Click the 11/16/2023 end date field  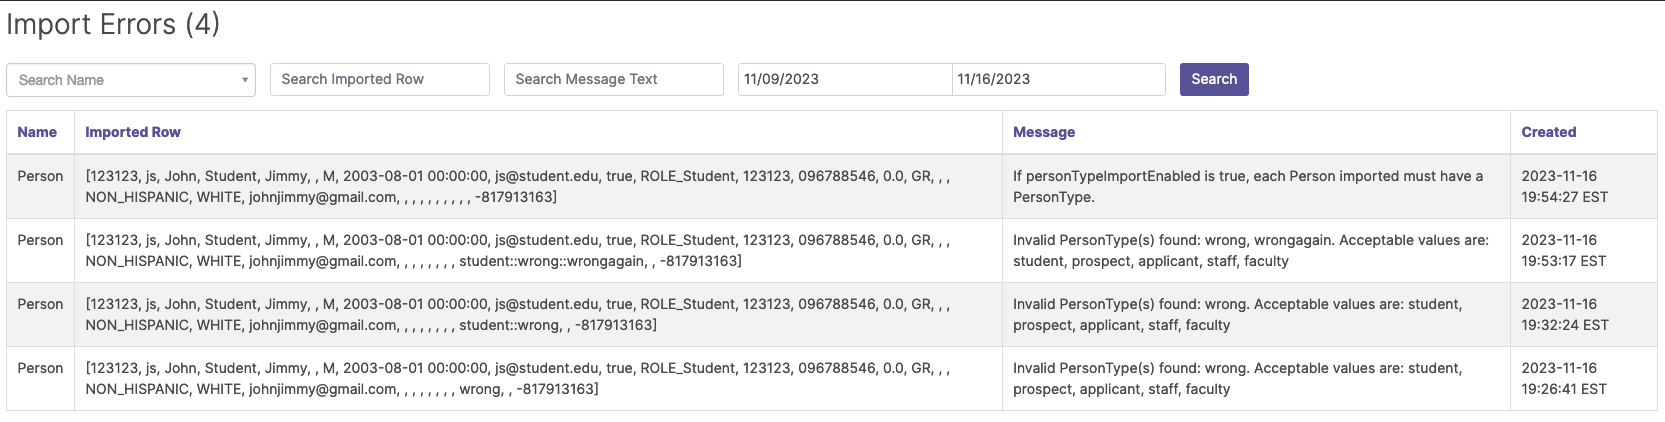coord(1057,79)
